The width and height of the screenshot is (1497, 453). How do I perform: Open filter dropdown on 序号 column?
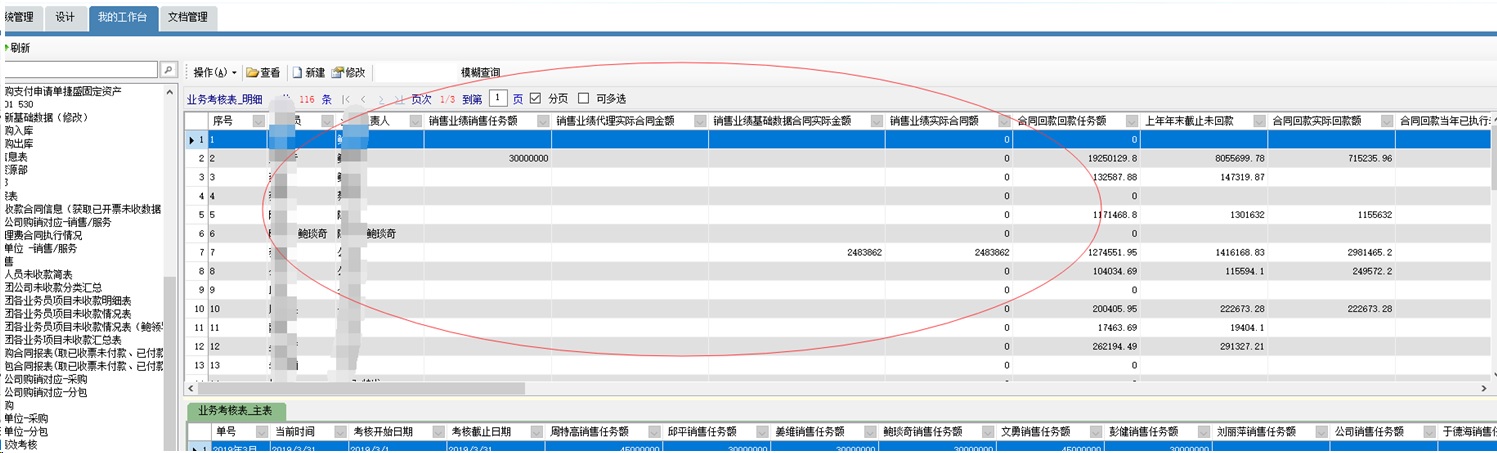click(x=259, y=121)
